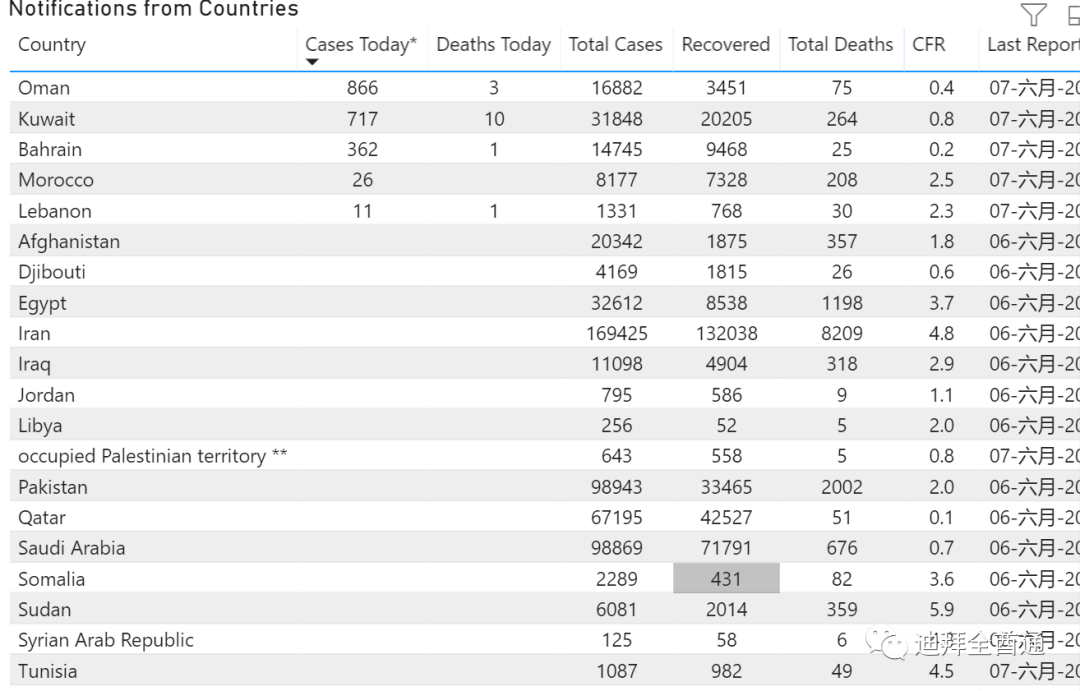The height and width of the screenshot is (691, 1080).
Task: Sort table by Recovered column header
Action: tap(725, 45)
